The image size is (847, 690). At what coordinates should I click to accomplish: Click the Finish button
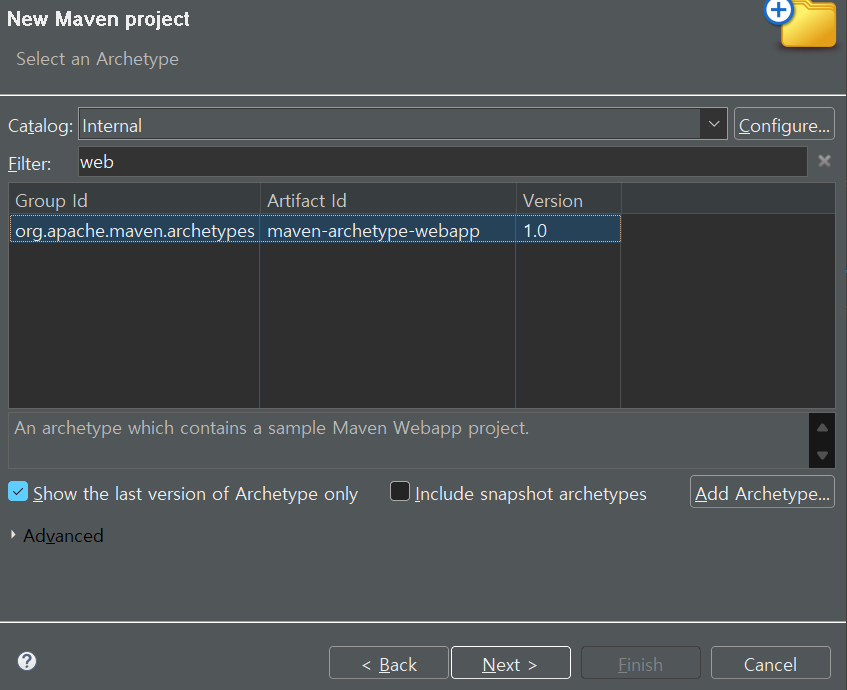tap(641, 662)
